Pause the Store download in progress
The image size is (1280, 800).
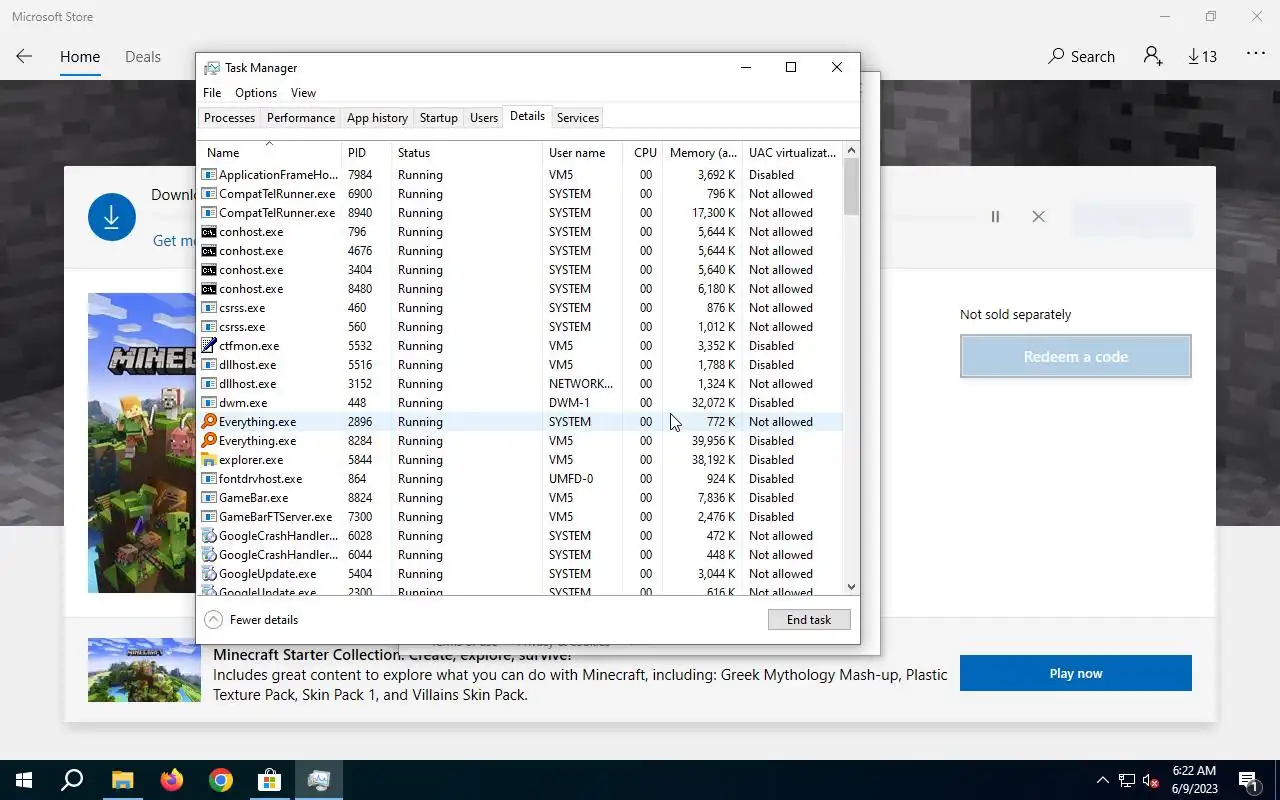tap(995, 217)
